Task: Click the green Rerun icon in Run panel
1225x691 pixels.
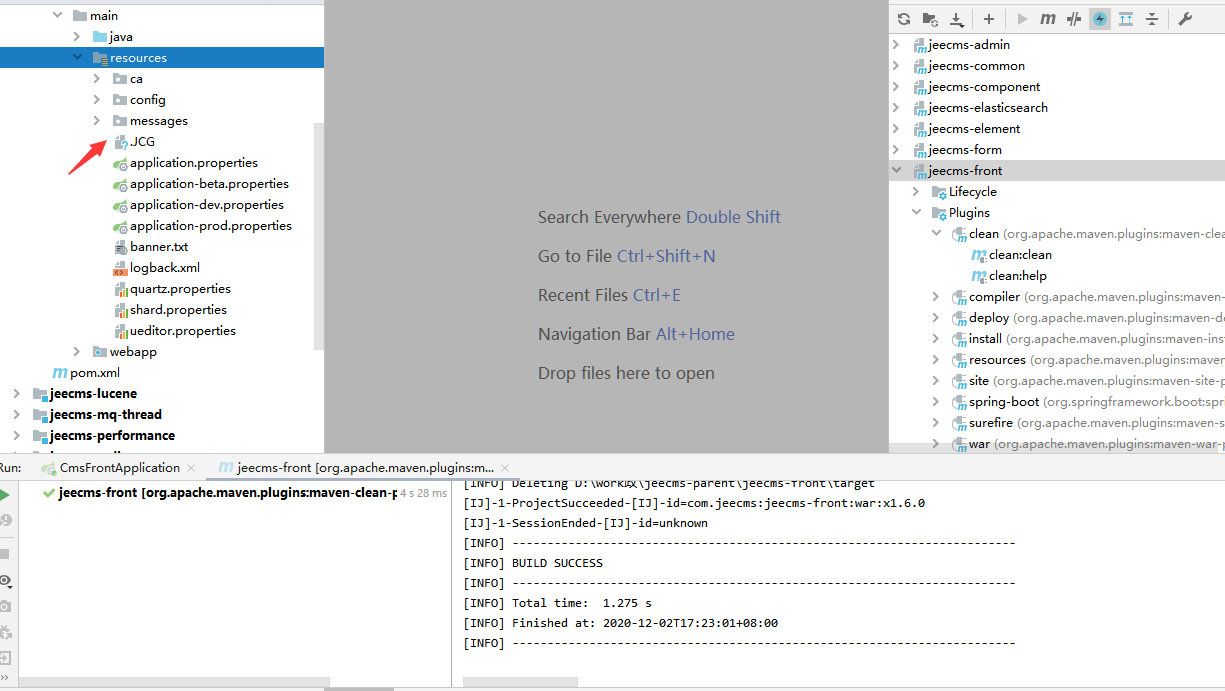Action: click(5, 495)
